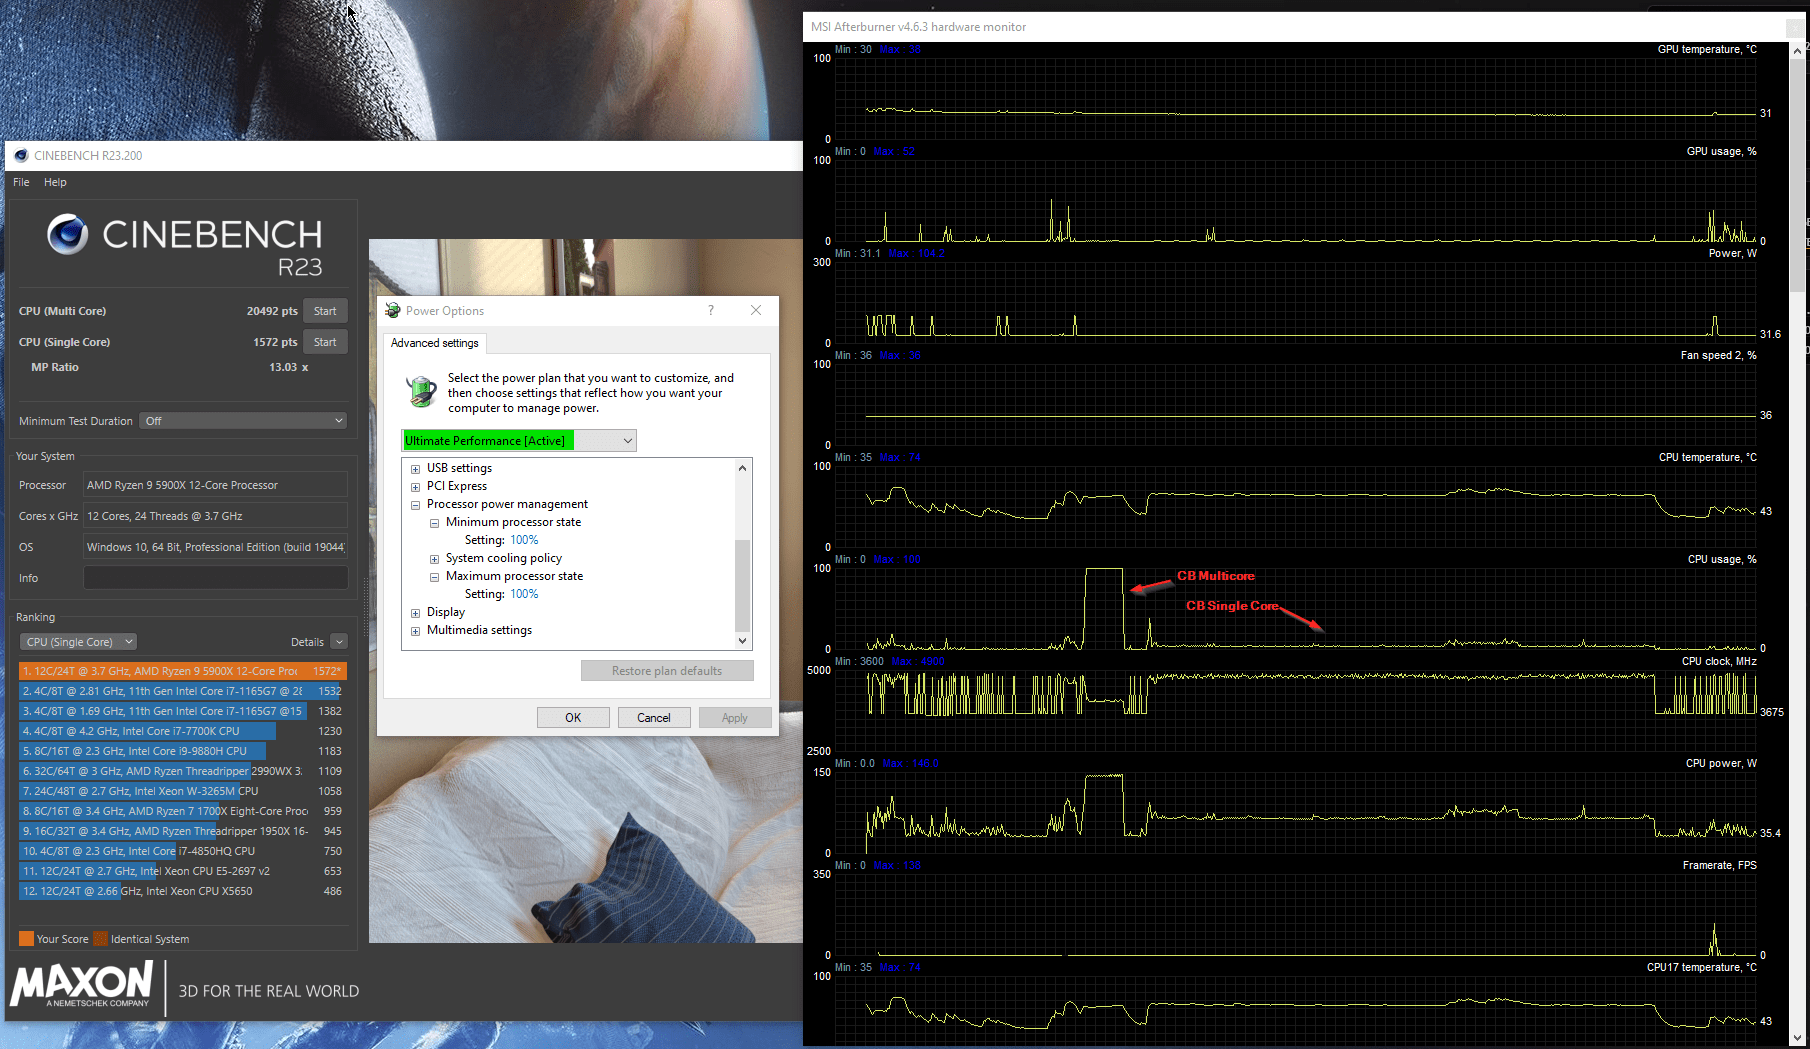The image size is (1810, 1049).
Task: Click the Power Options help question mark
Action: coord(711,310)
